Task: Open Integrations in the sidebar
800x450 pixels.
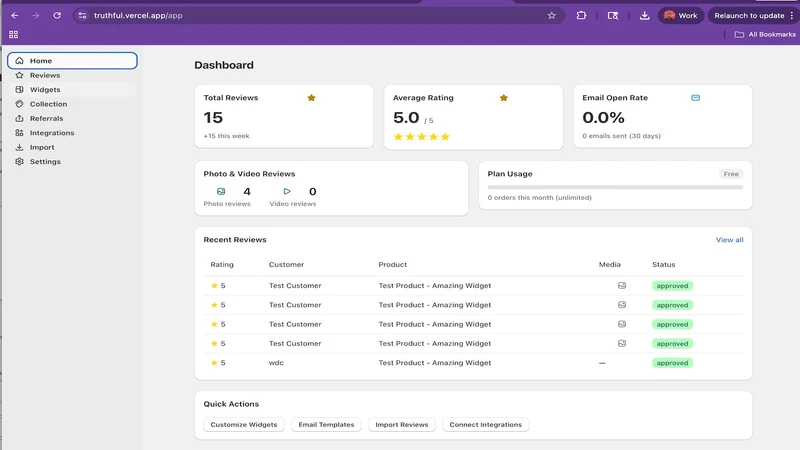Action: 72,133
